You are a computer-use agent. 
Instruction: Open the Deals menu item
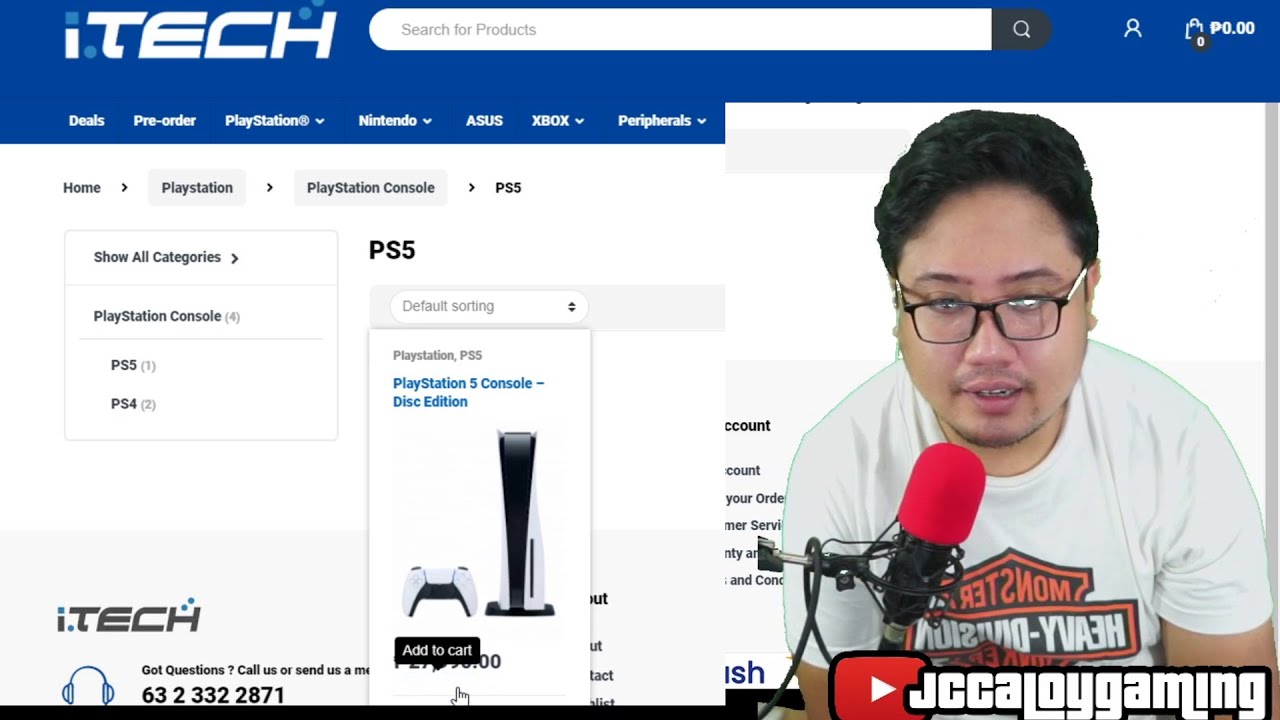pyautogui.click(x=86, y=120)
